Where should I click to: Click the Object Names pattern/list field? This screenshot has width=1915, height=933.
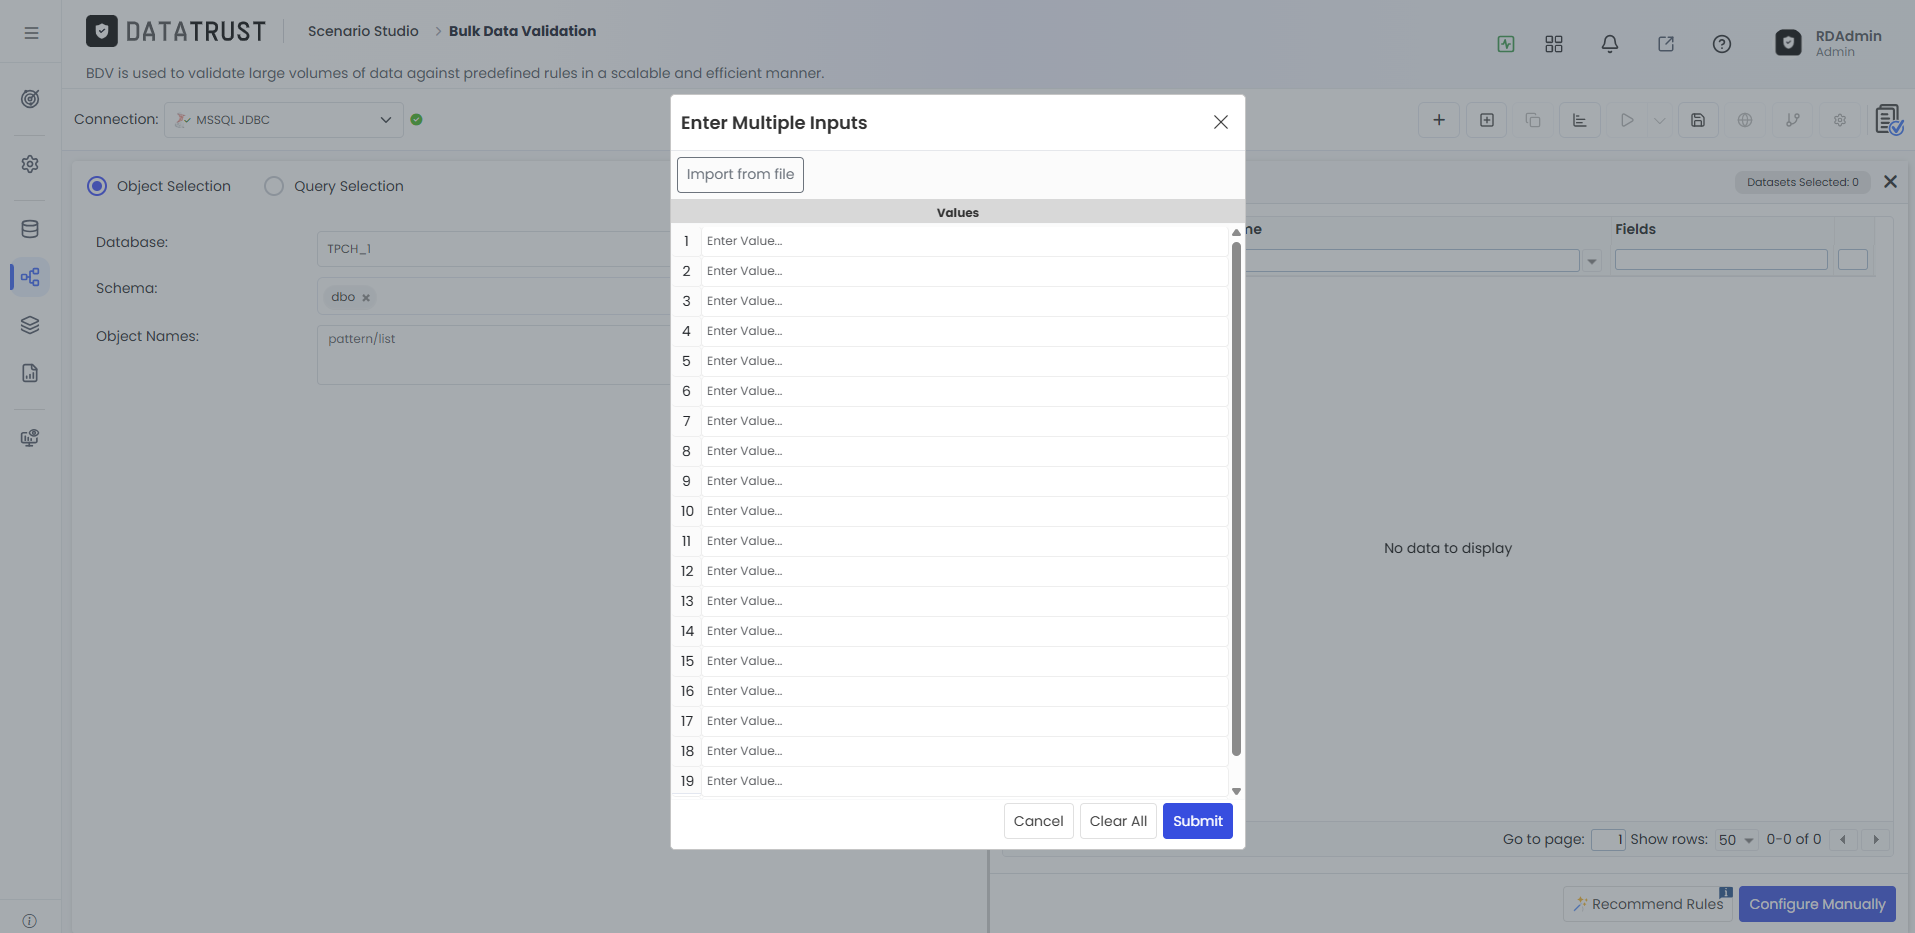(x=494, y=355)
